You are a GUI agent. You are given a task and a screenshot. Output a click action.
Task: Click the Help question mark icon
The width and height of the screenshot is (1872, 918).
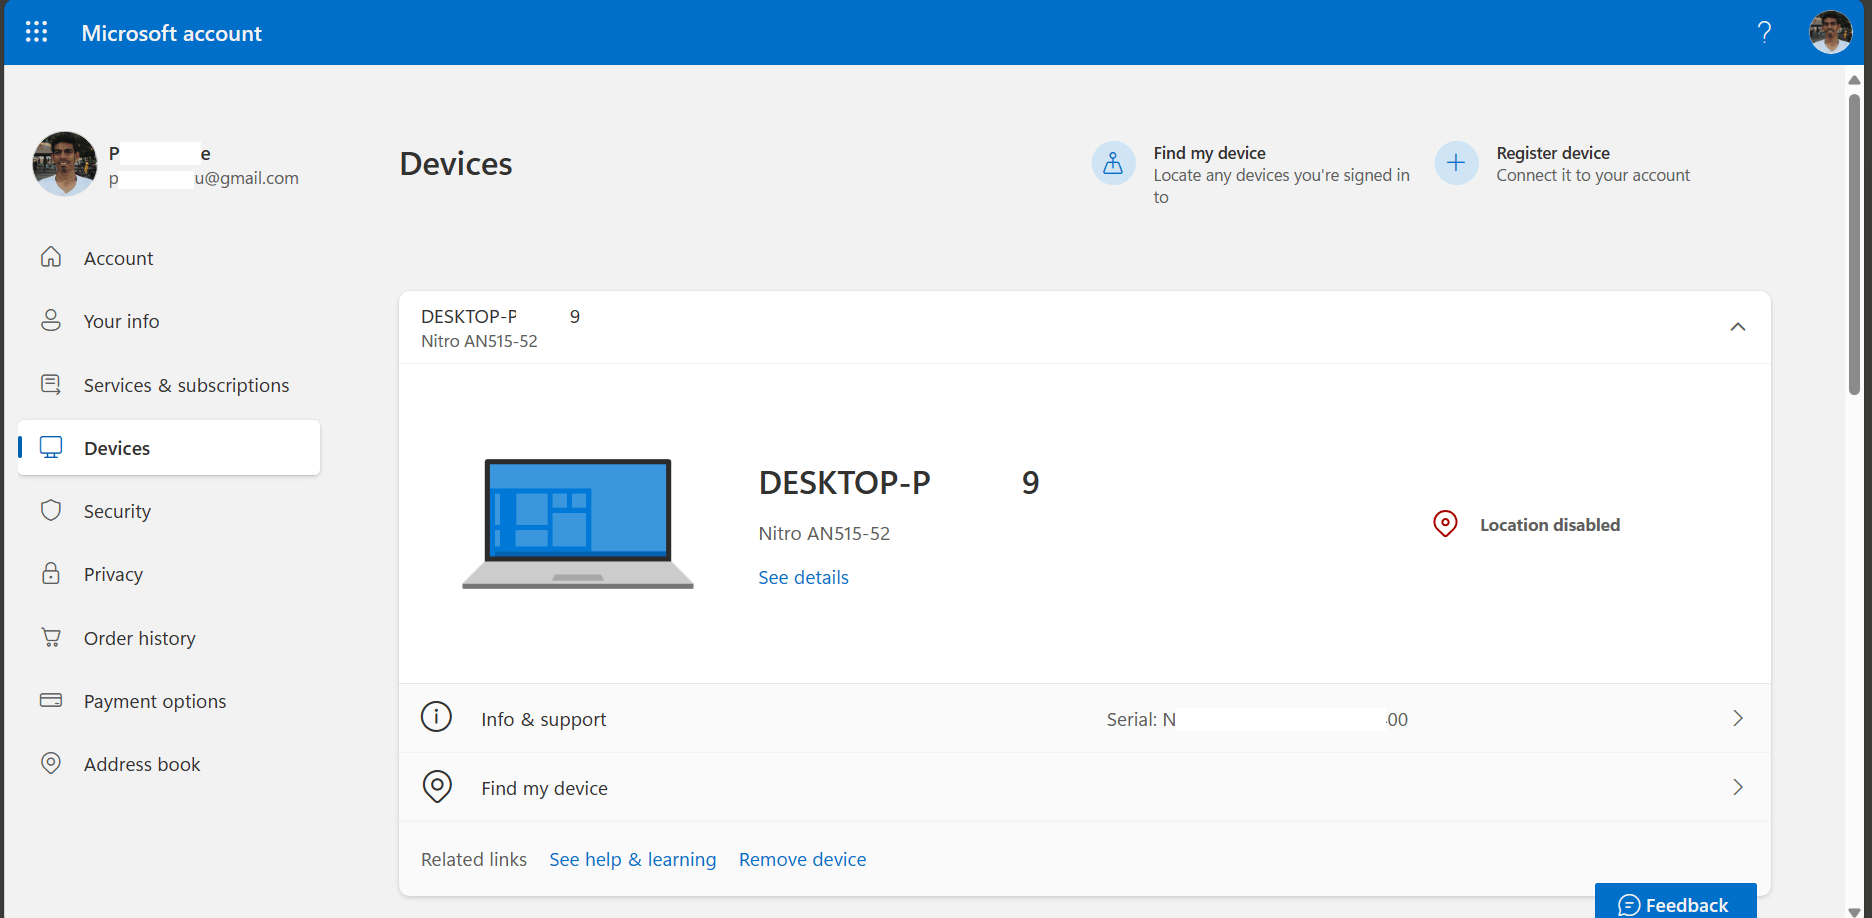1764,32
